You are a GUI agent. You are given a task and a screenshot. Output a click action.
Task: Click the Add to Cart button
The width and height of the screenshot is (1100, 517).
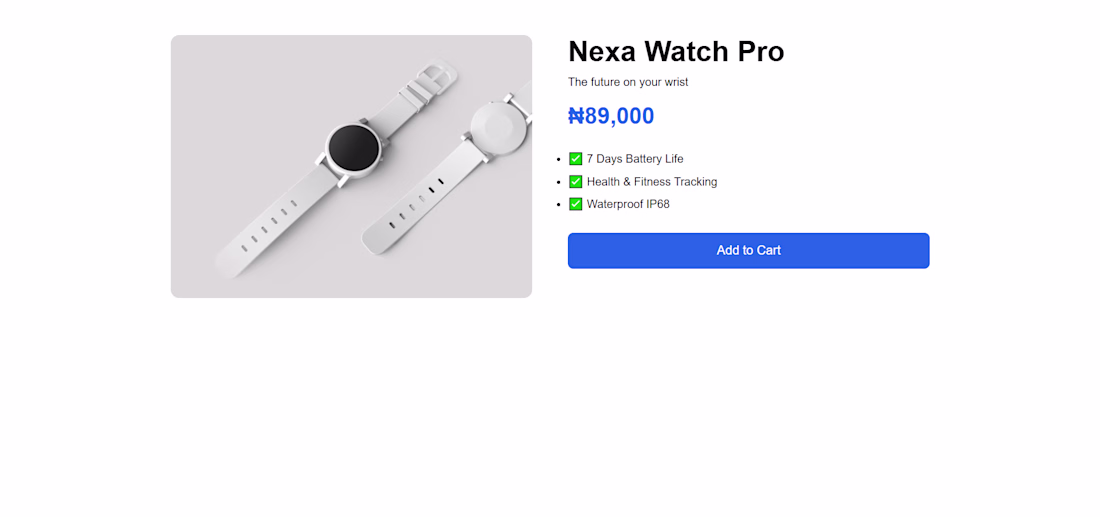pos(749,250)
